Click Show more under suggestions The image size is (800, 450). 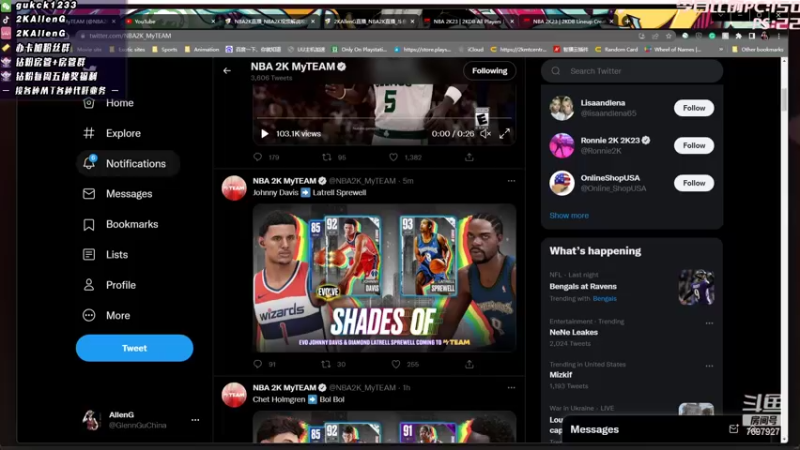(x=569, y=215)
